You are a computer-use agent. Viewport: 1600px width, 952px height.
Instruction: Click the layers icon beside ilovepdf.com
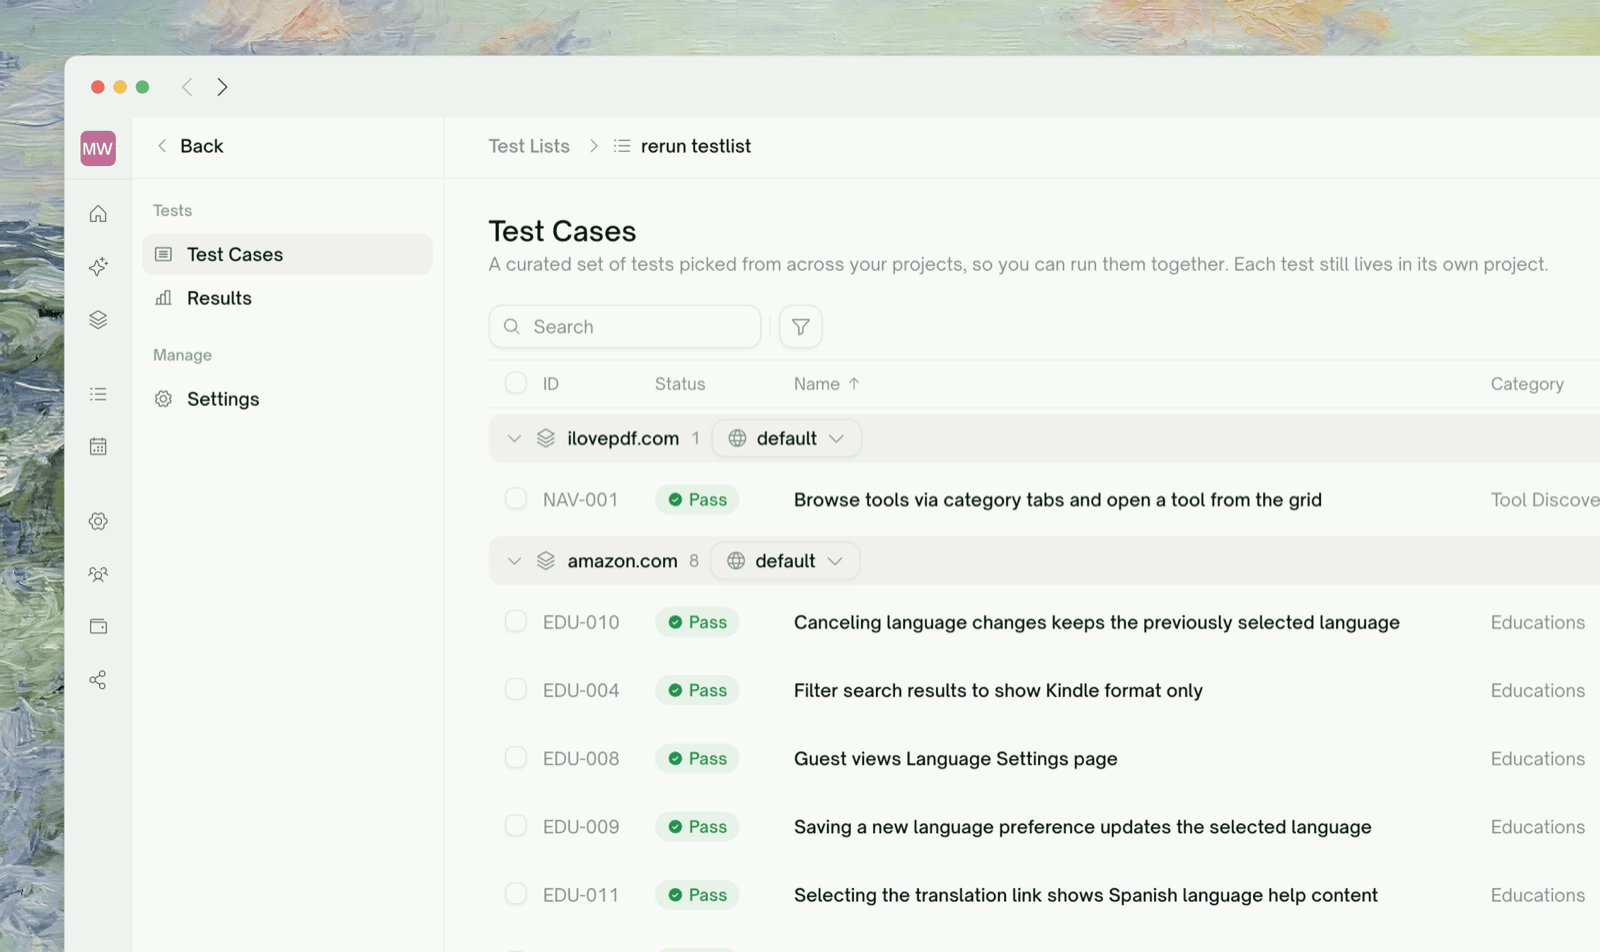click(x=546, y=438)
